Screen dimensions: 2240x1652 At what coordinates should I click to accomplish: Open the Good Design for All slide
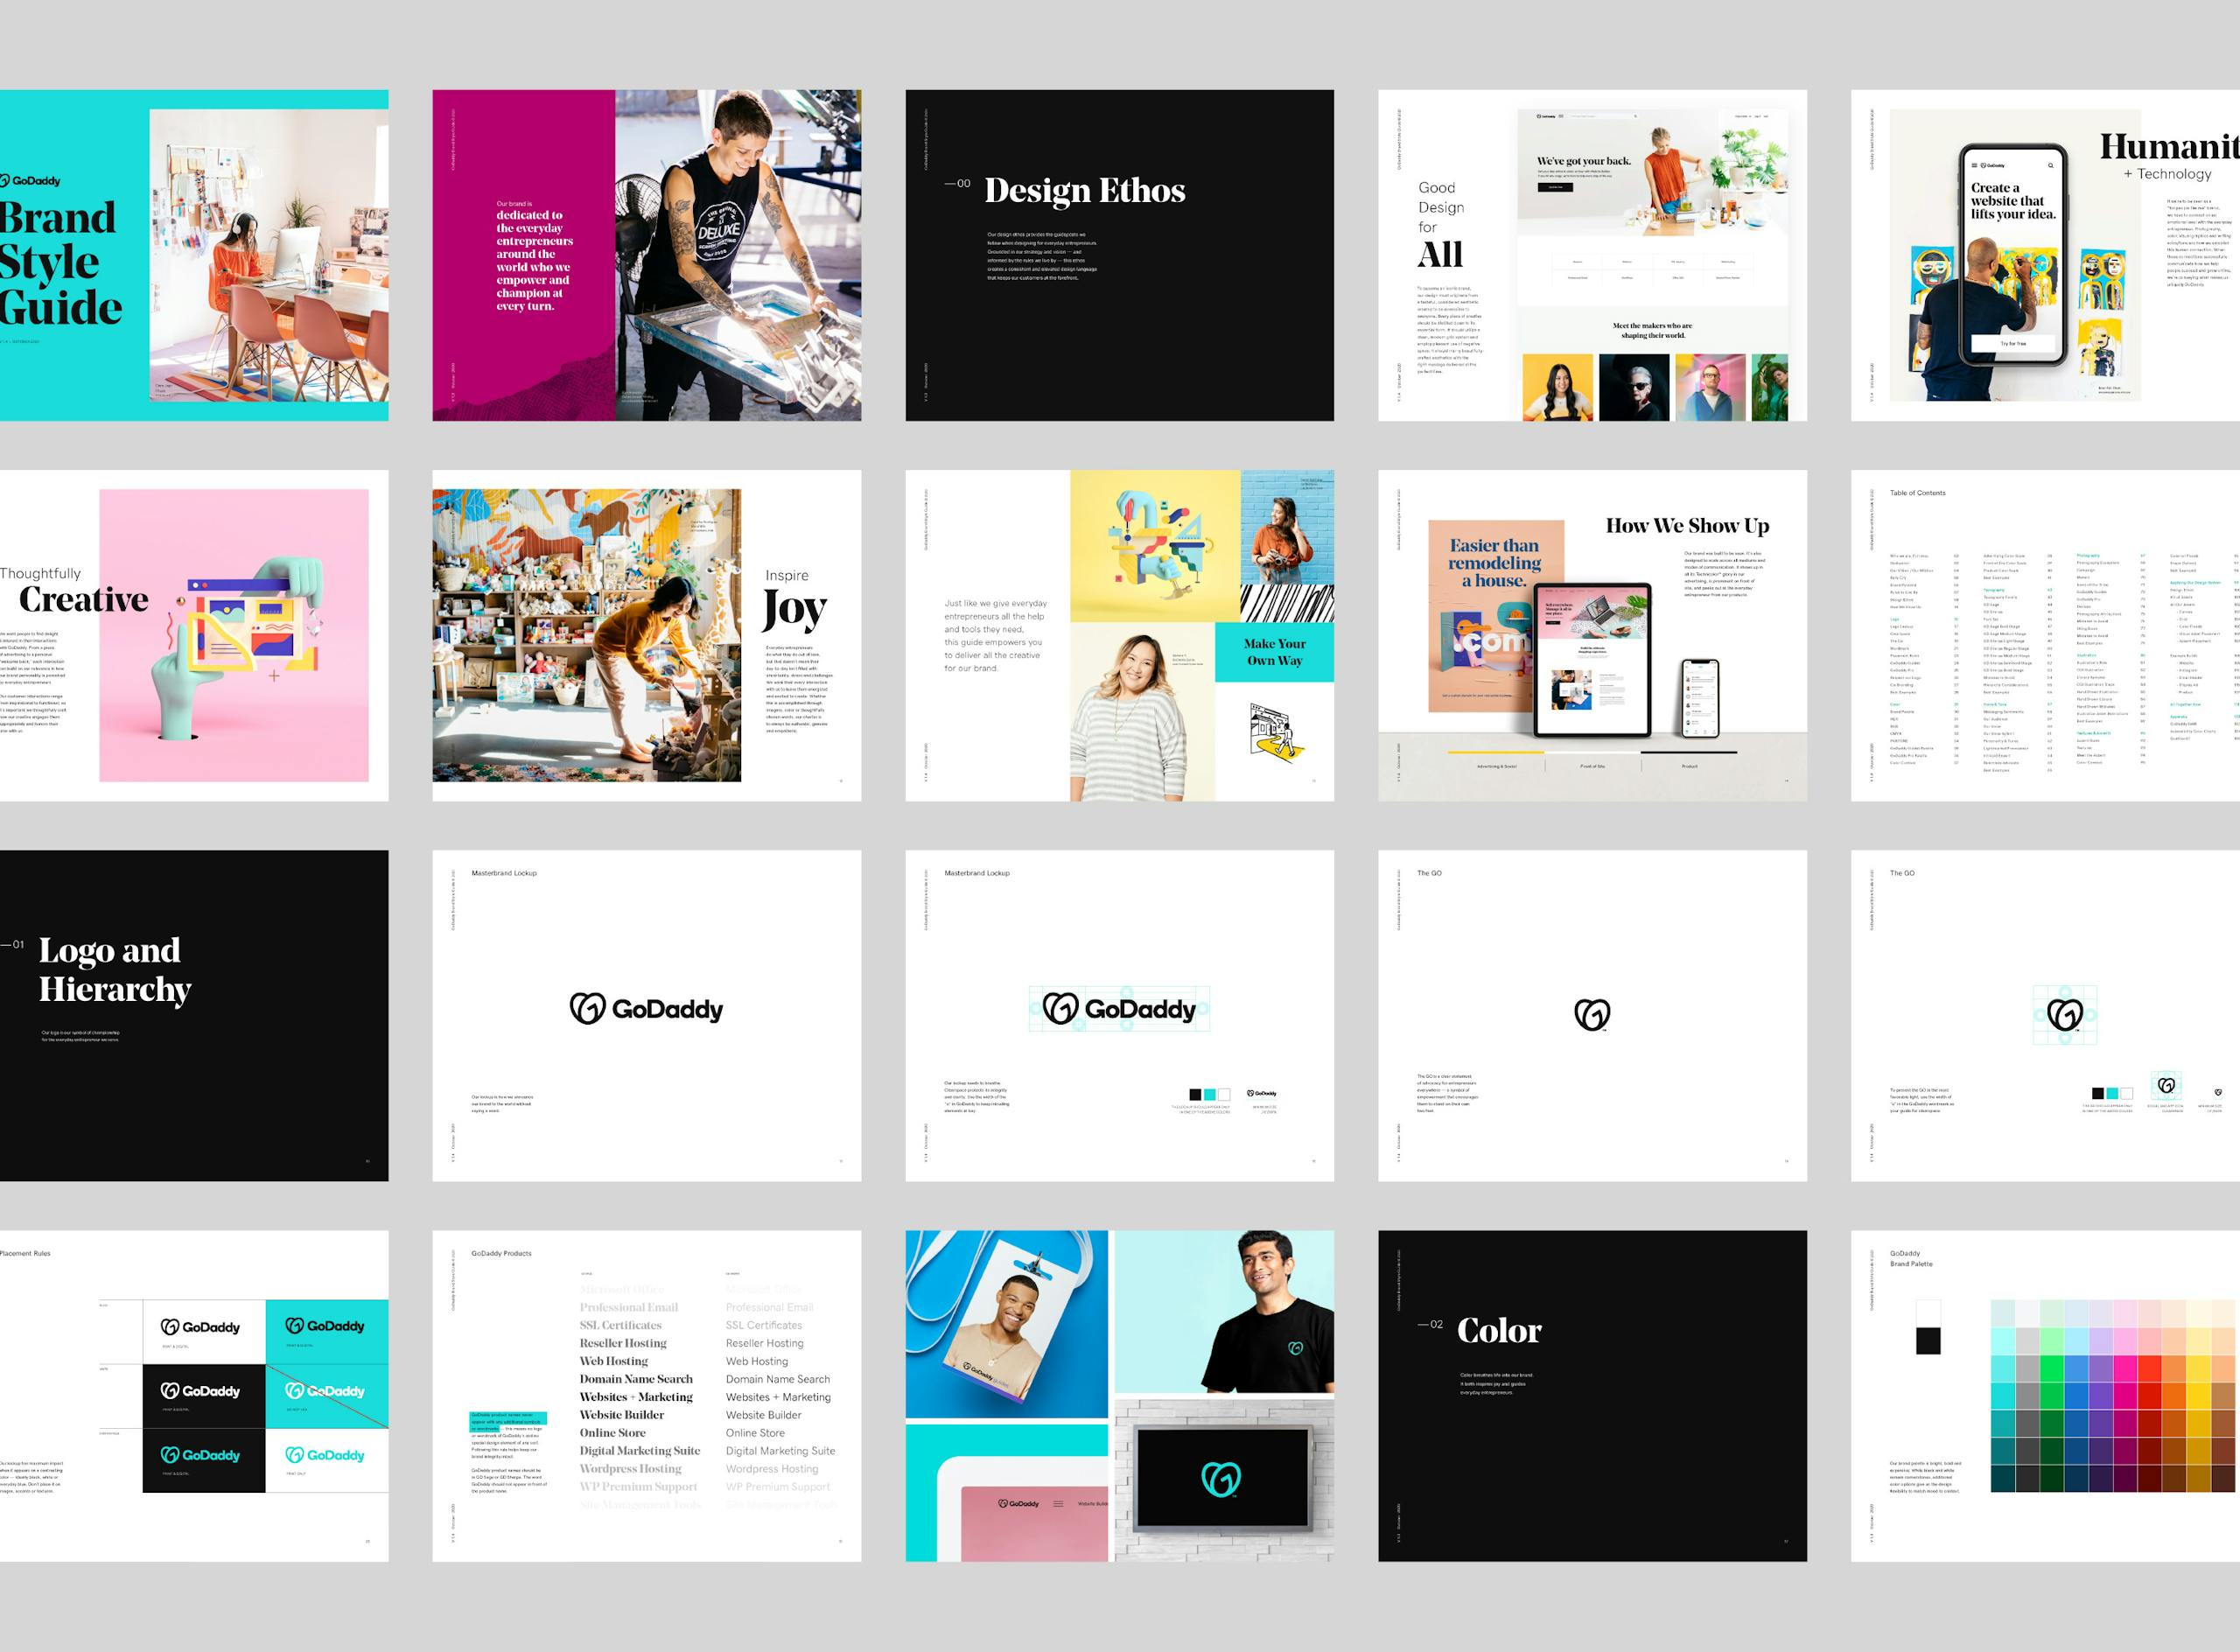[1592, 255]
